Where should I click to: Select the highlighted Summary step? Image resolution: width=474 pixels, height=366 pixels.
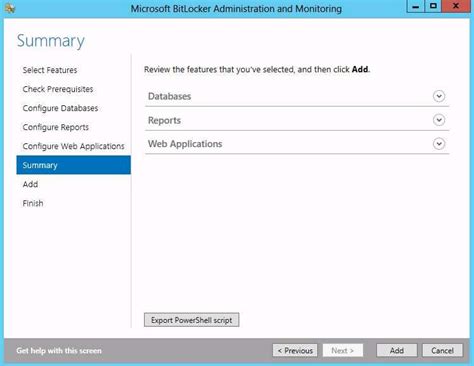point(73,165)
